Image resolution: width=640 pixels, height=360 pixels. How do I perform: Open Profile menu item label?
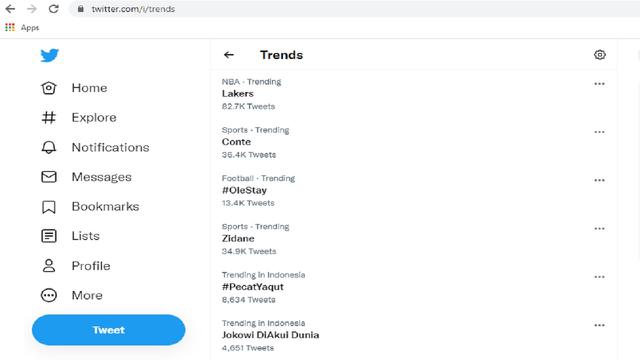point(91,266)
